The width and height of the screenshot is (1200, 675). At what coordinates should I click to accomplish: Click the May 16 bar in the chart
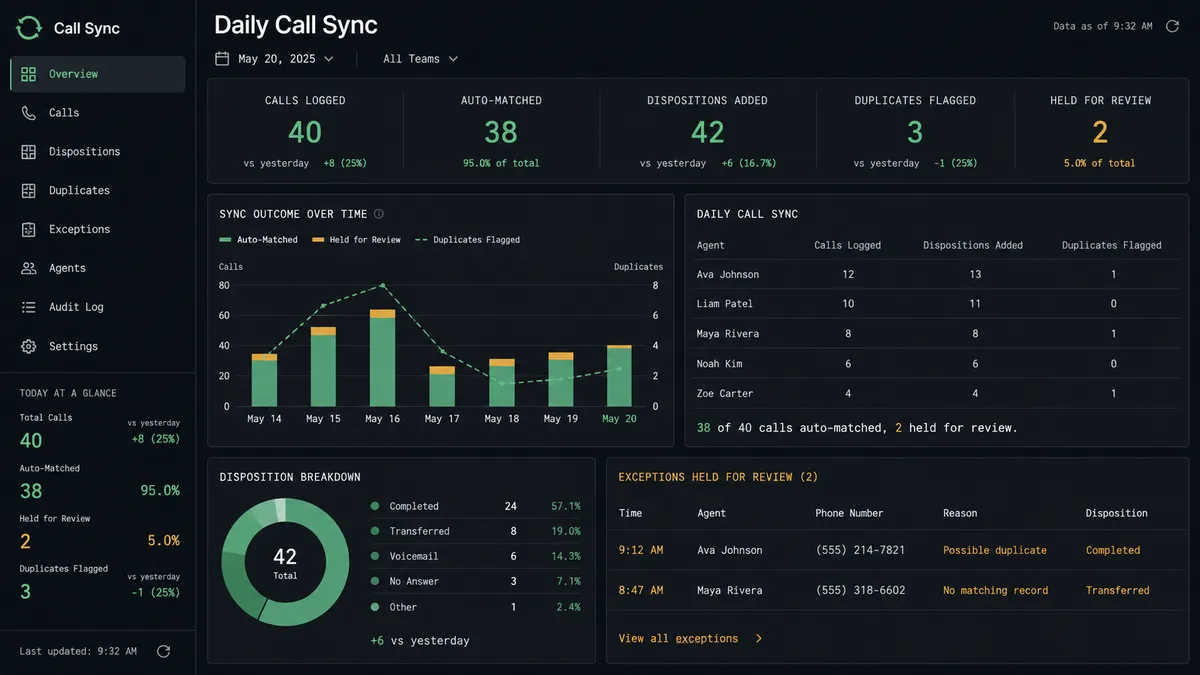[x=382, y=358]
